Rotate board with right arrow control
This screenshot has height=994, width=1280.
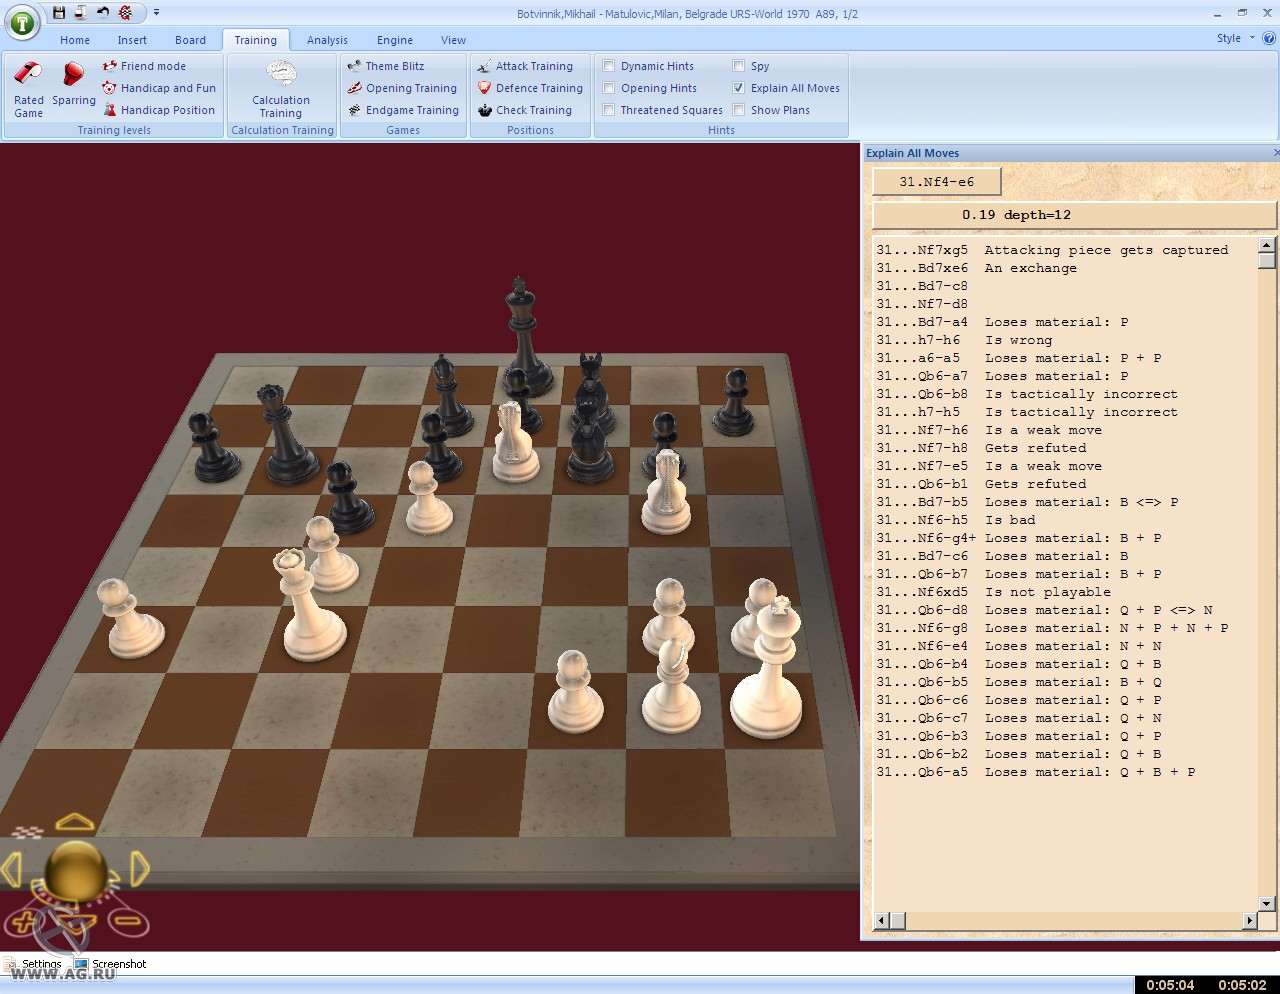[140, 869]
